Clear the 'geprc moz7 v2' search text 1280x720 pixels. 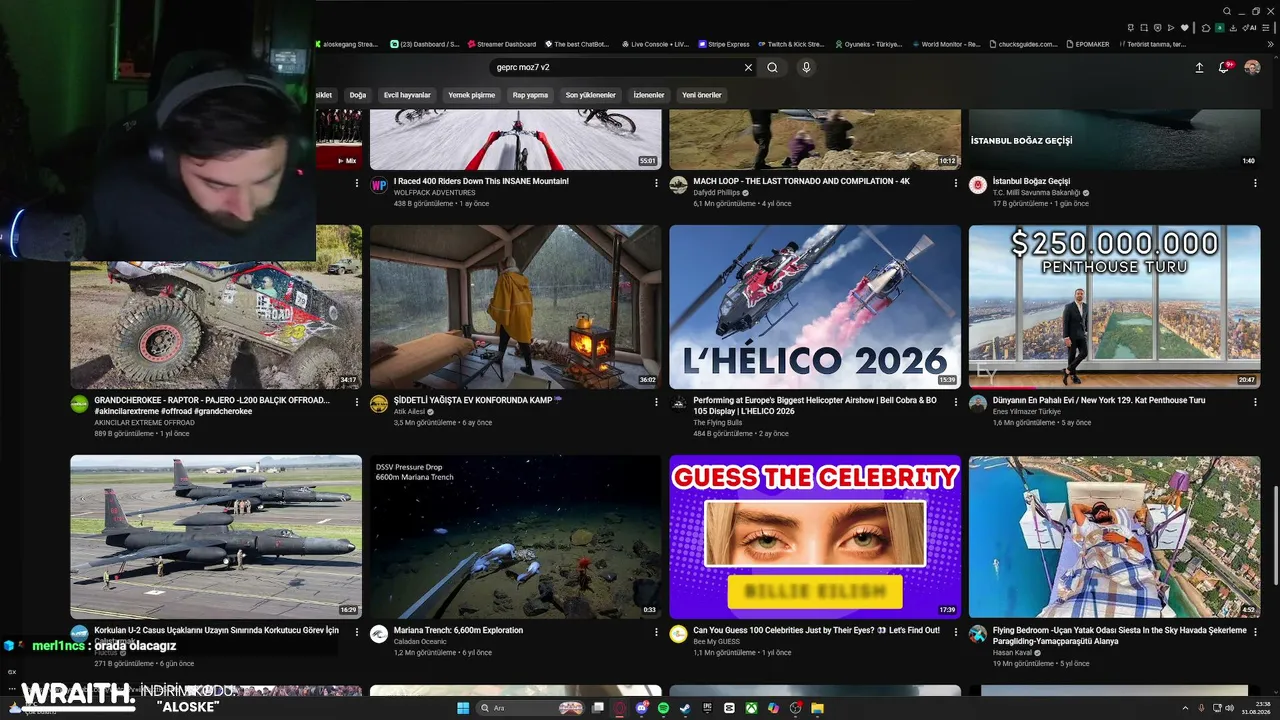[x=748, y=68]
